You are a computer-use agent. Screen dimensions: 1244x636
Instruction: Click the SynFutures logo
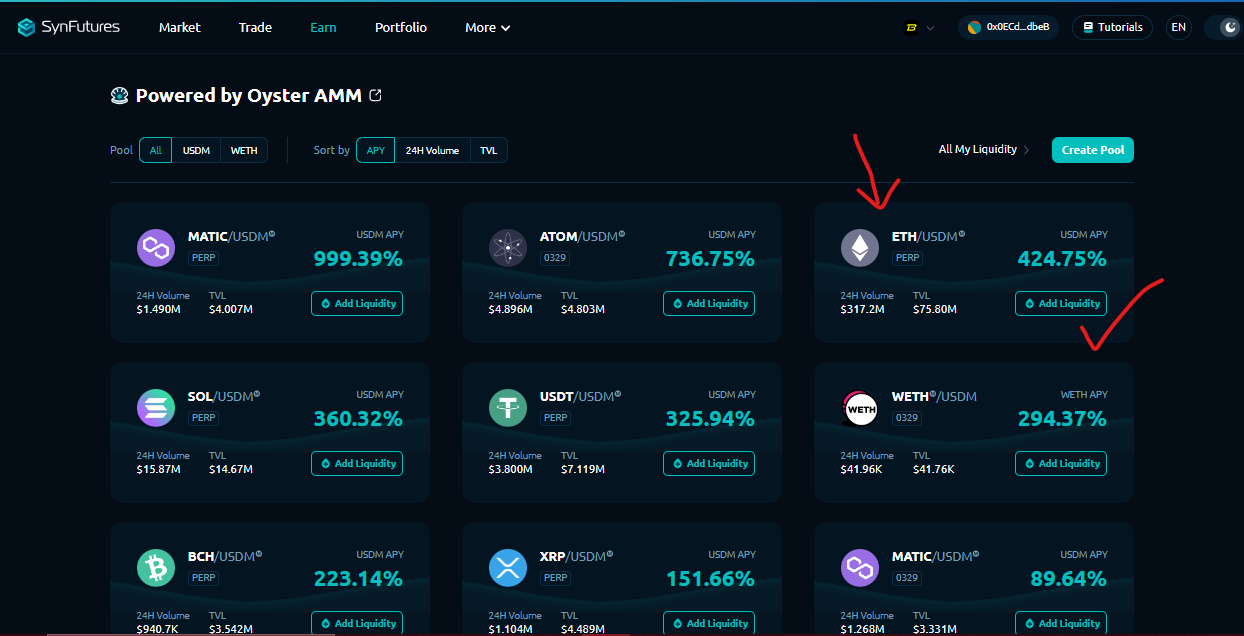click(x=69, y=27)
